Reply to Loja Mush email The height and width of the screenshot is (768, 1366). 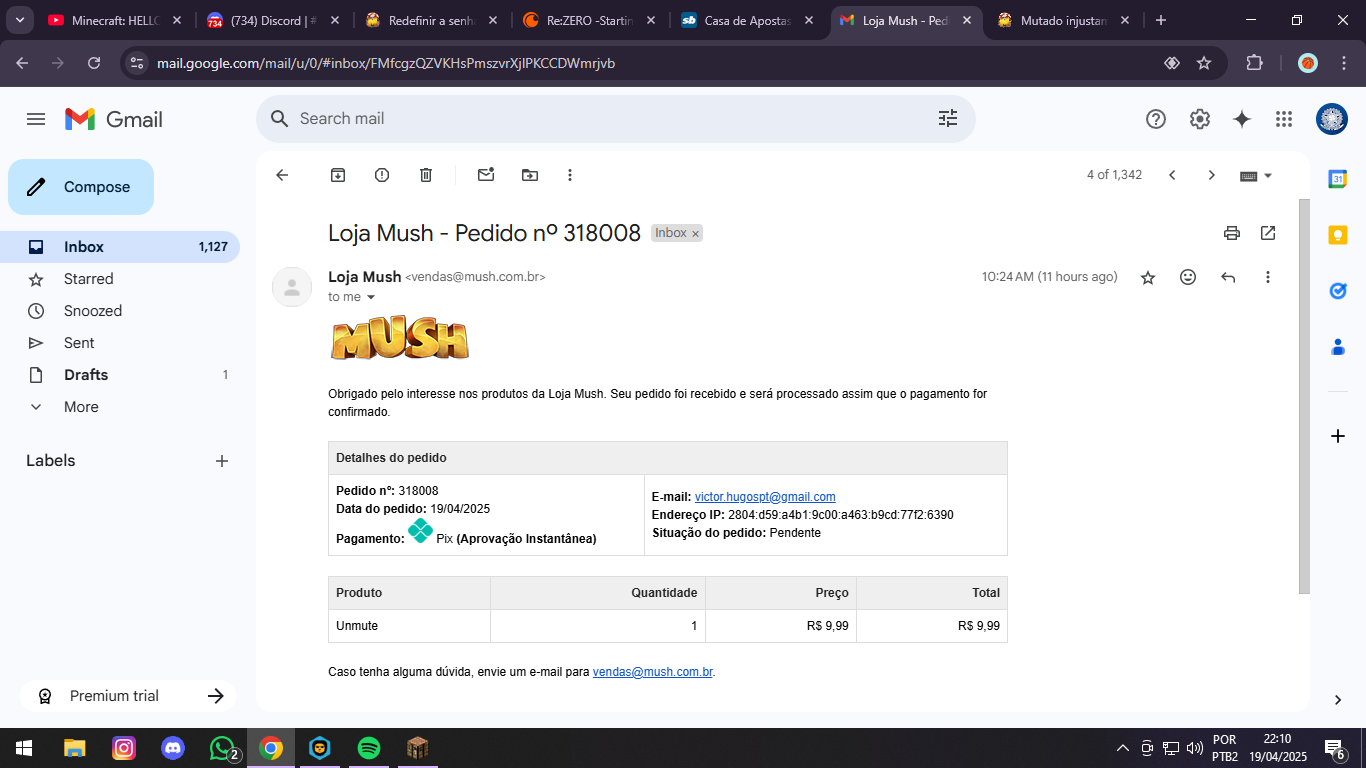[x=1228, y=277]
